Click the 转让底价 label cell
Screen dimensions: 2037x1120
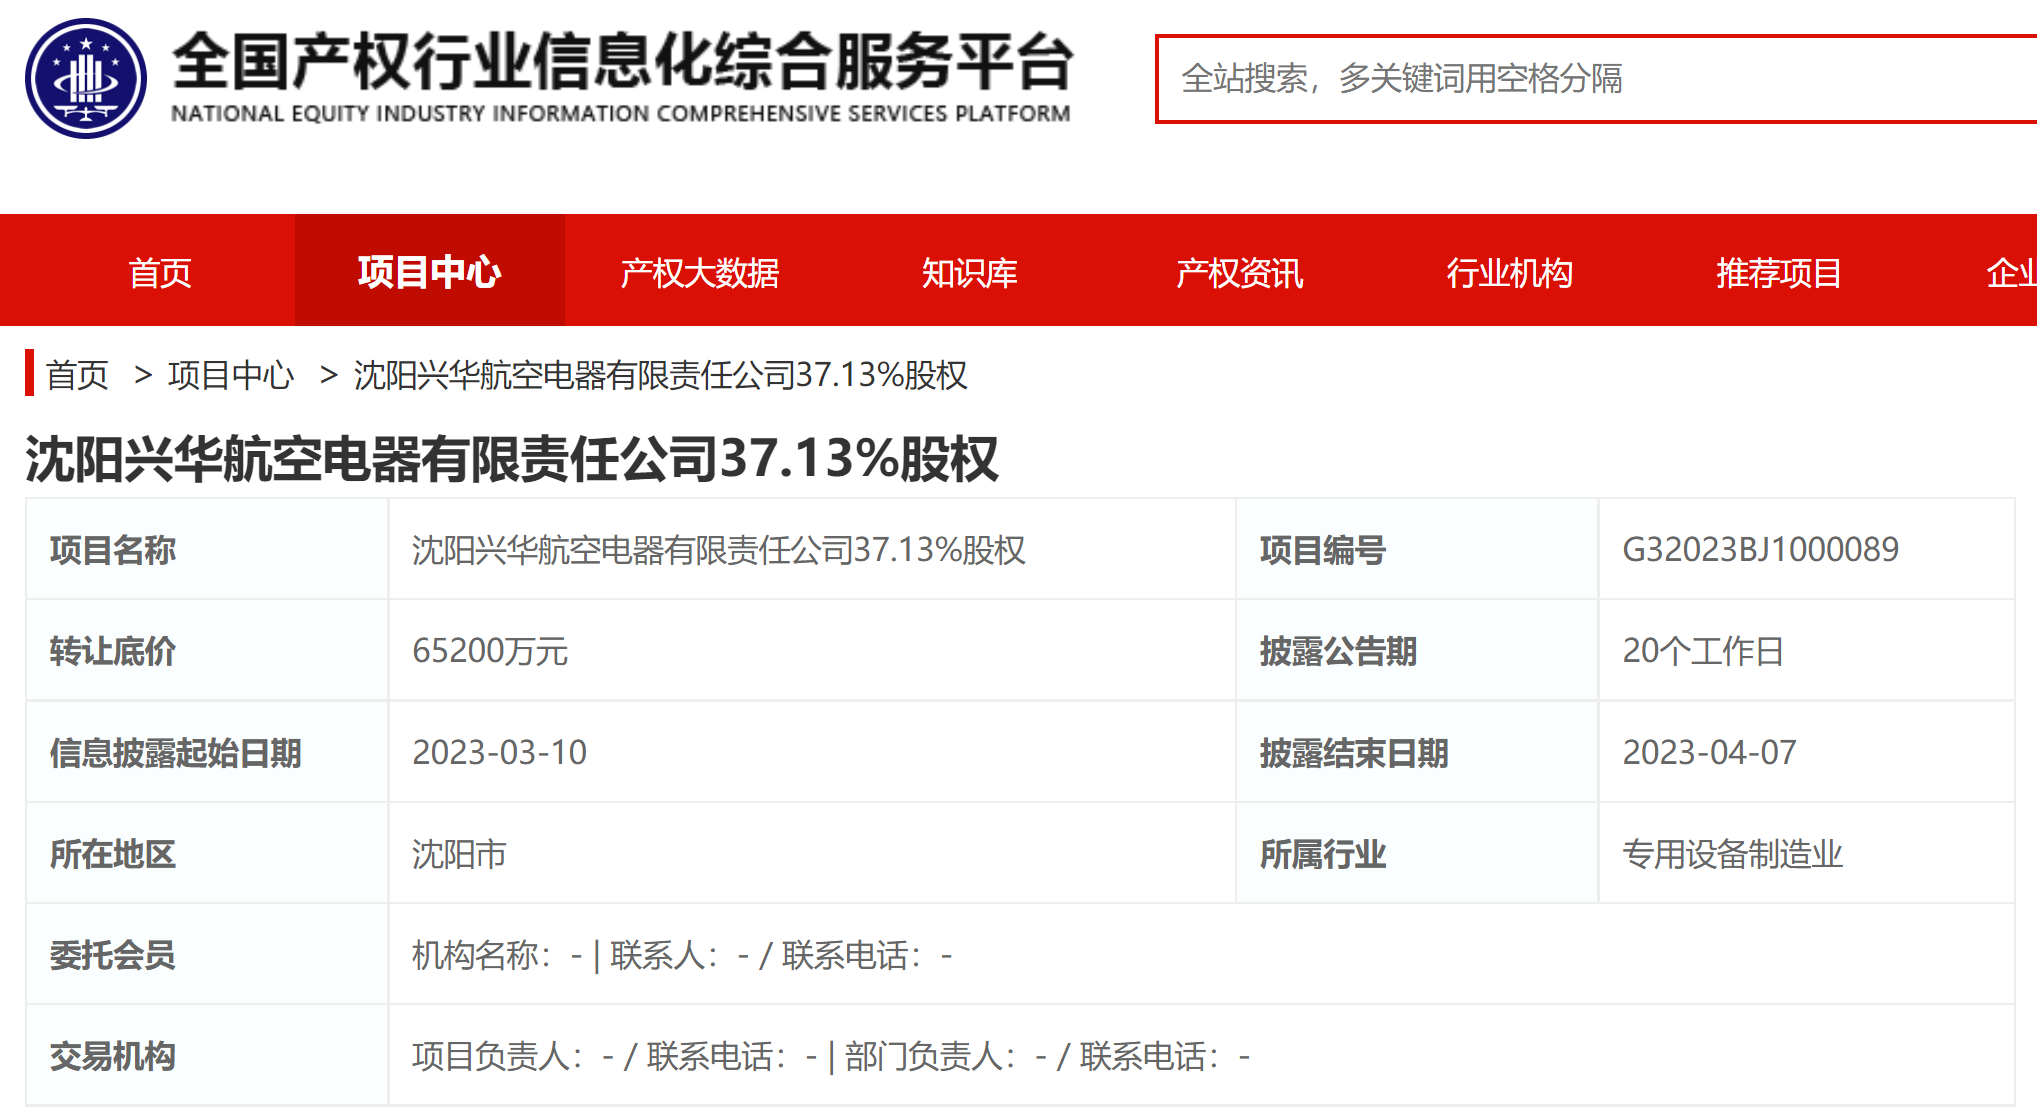(x=207, y=651)
